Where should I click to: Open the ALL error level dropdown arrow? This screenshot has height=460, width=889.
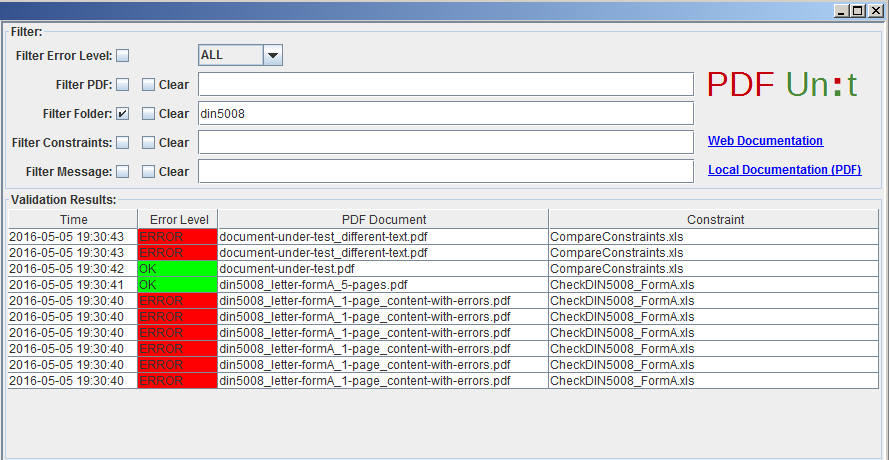273,55
